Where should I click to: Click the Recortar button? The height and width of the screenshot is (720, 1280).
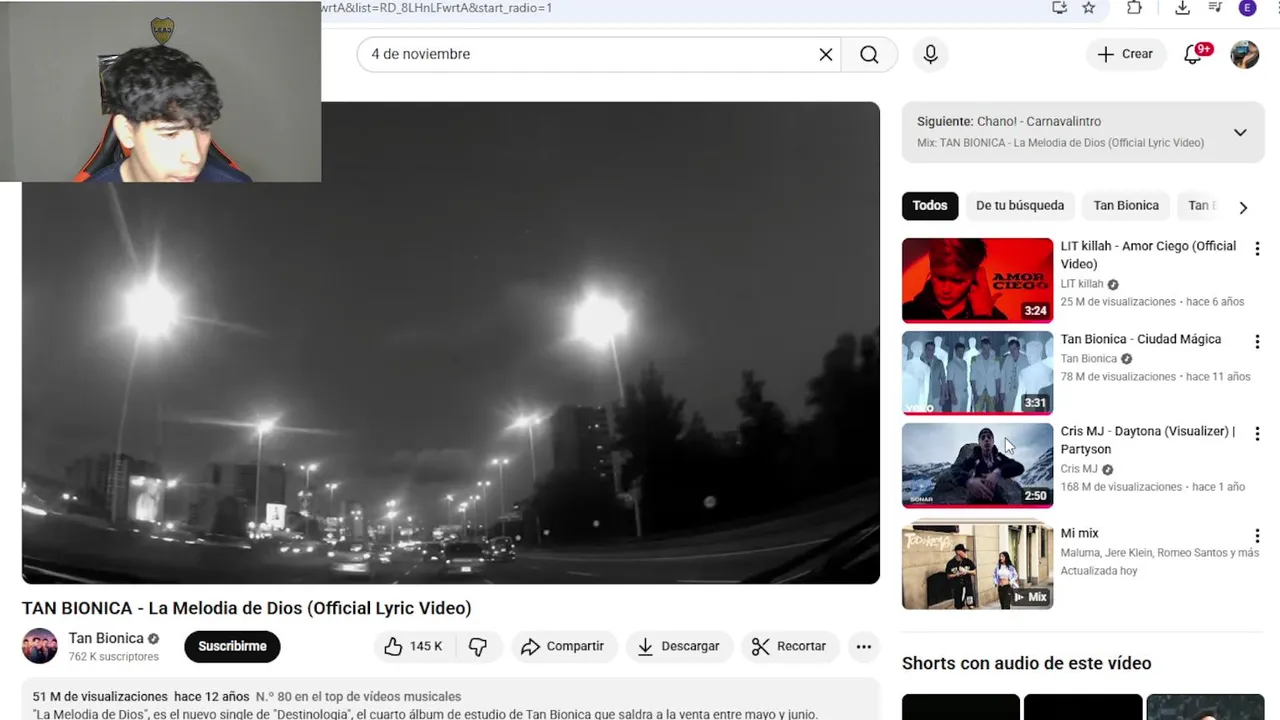790,646
